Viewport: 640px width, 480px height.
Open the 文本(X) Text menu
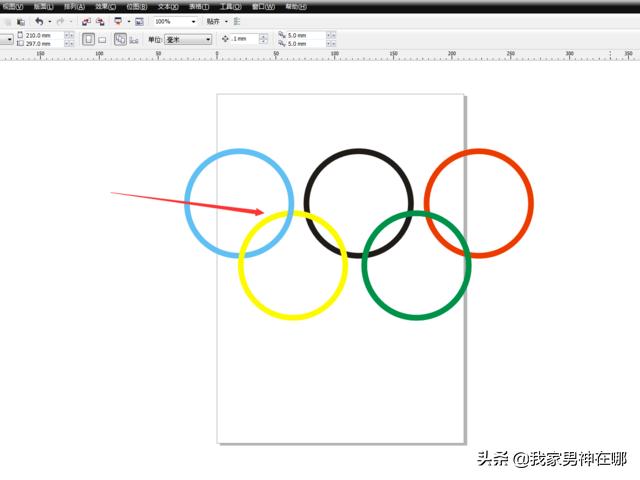[168, 7]
